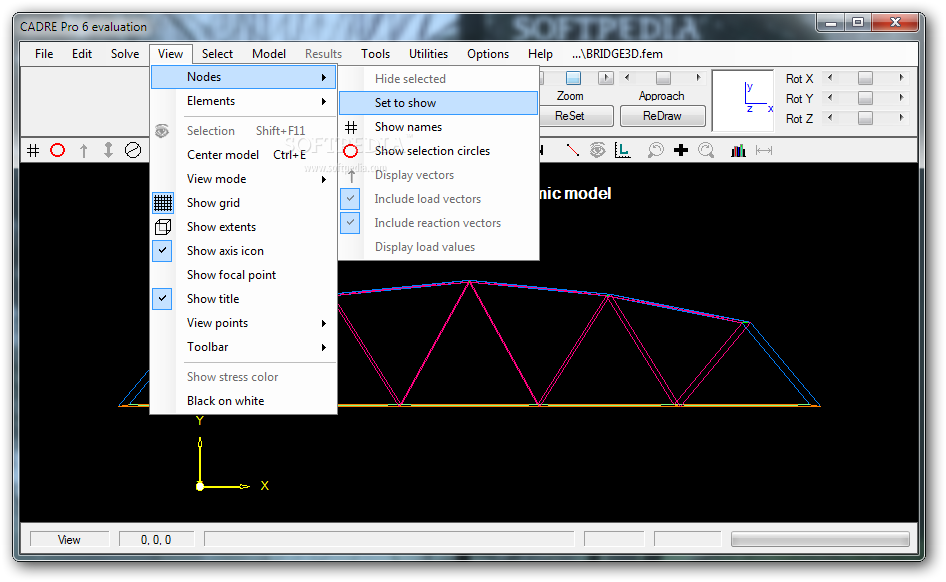Click the Rot X slider thumb

tap(865, 78)
